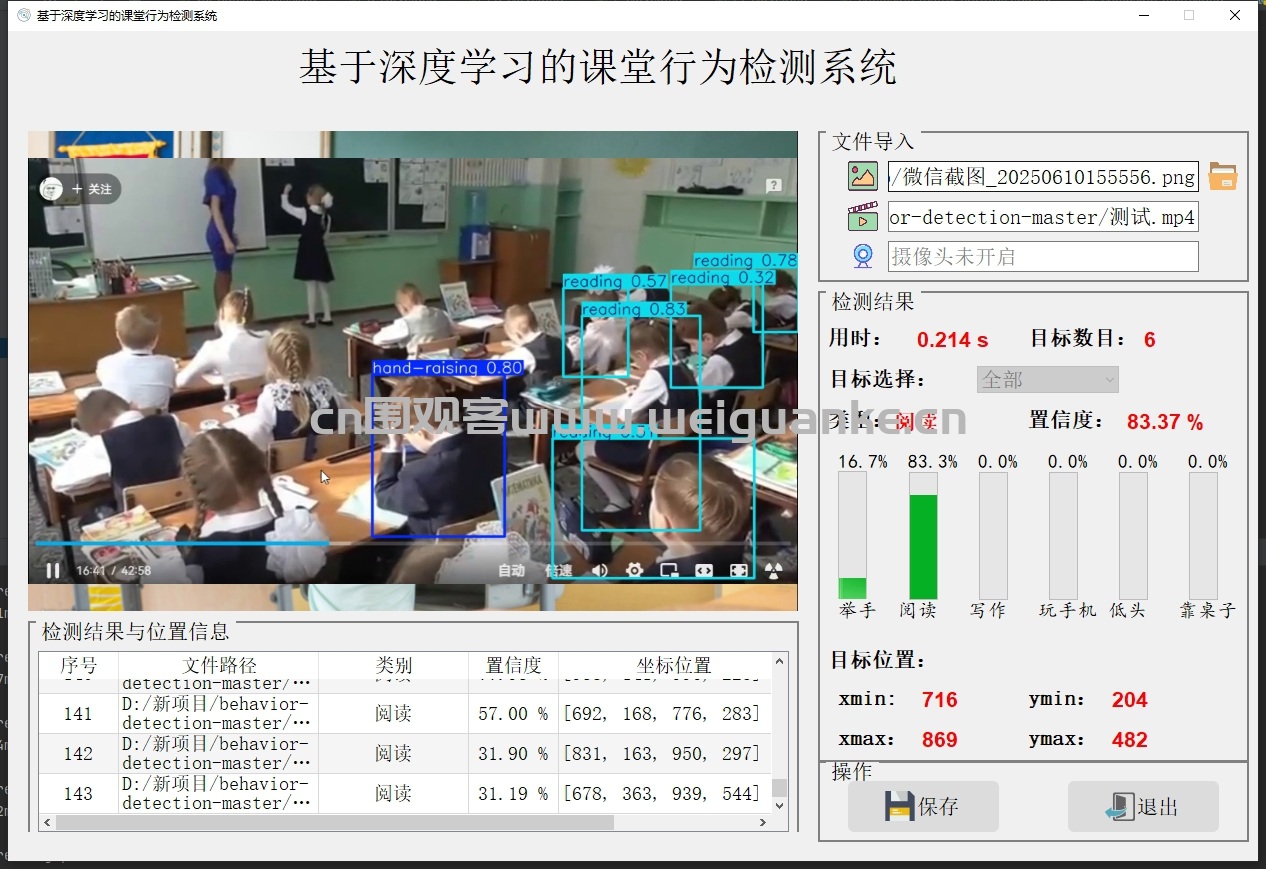The image size is (1266, 869).
Task: Click the xmin value 716
Action: point(939,700)
